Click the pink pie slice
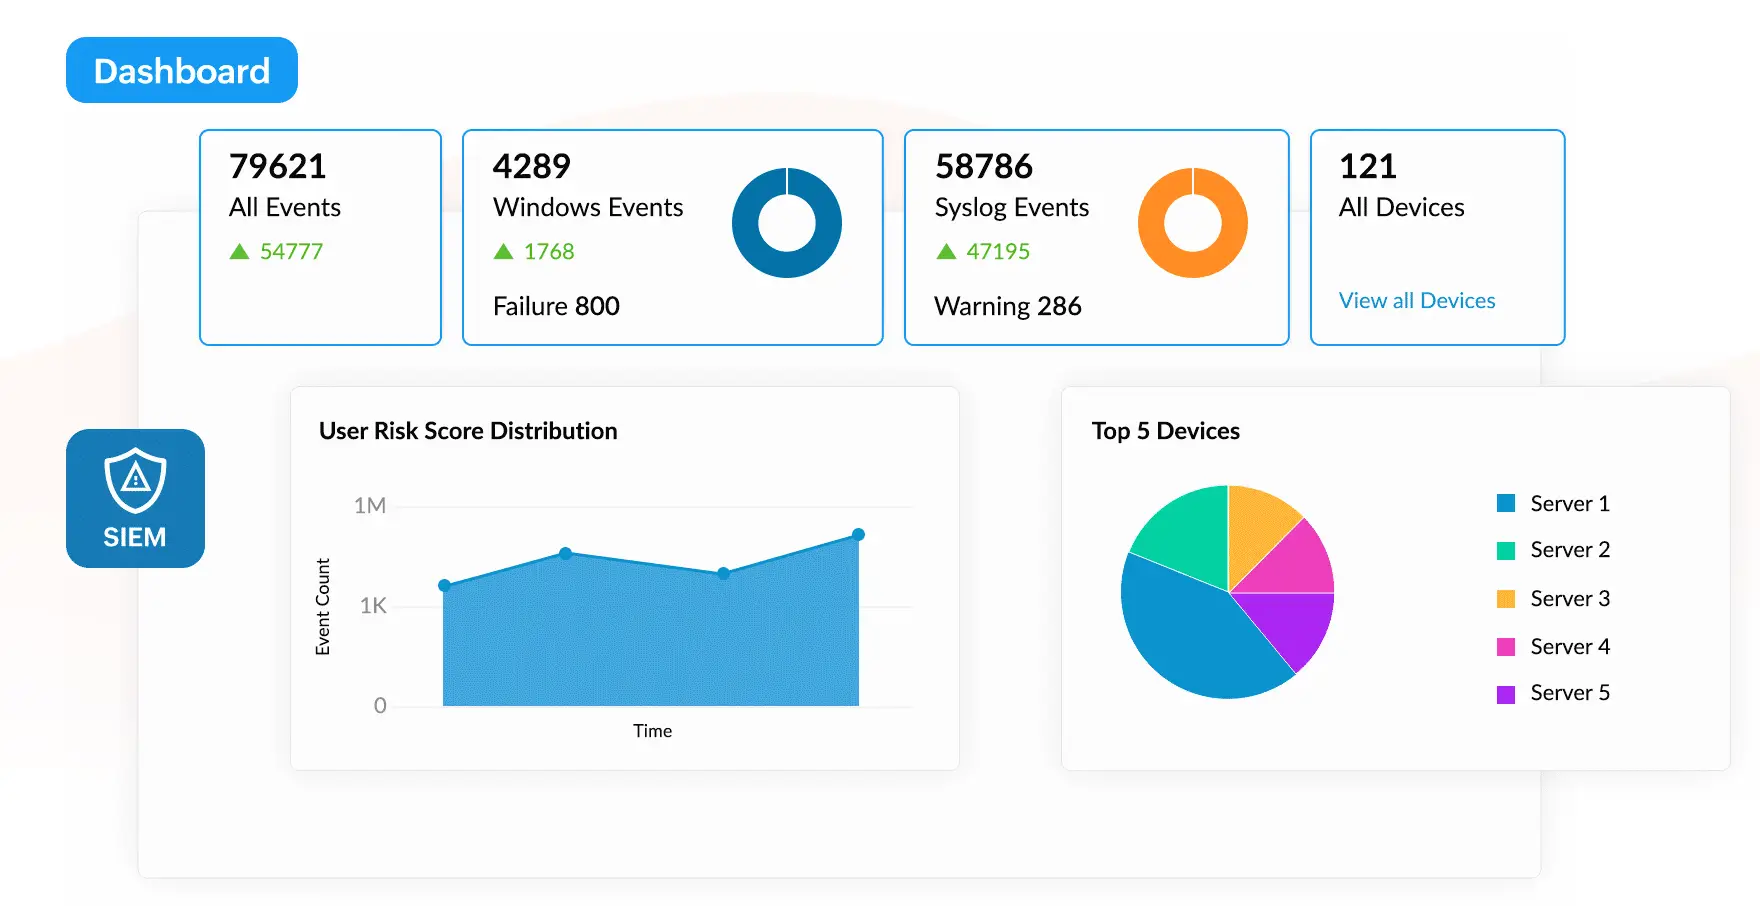This screenshot has height=906, width=1760. (x=1292, y=563)
